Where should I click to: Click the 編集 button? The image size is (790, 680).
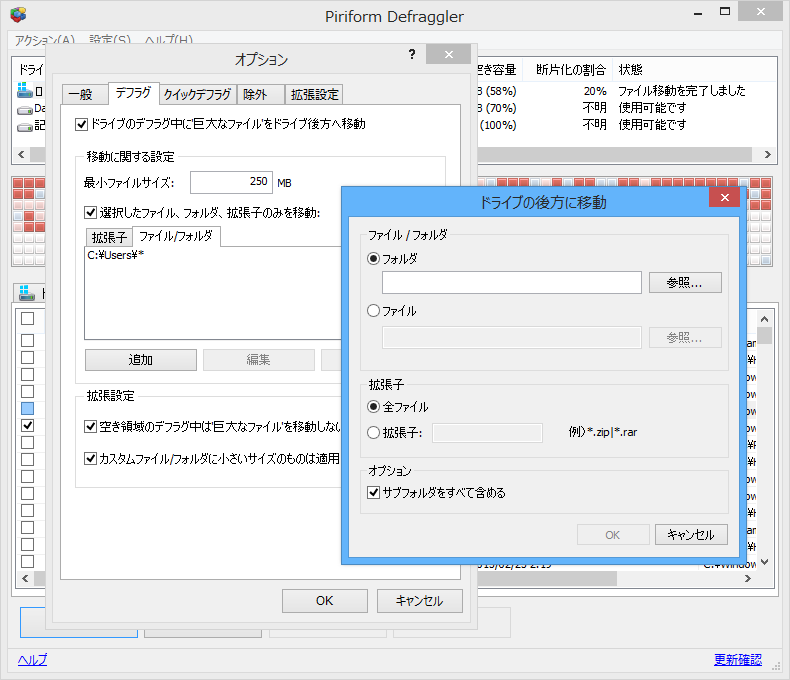[x=258, y=360]
